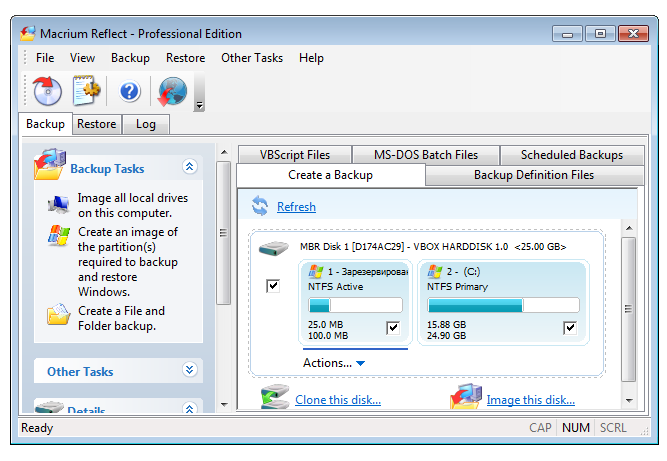
Task: Open the Help menu
Action: point(311,58)
